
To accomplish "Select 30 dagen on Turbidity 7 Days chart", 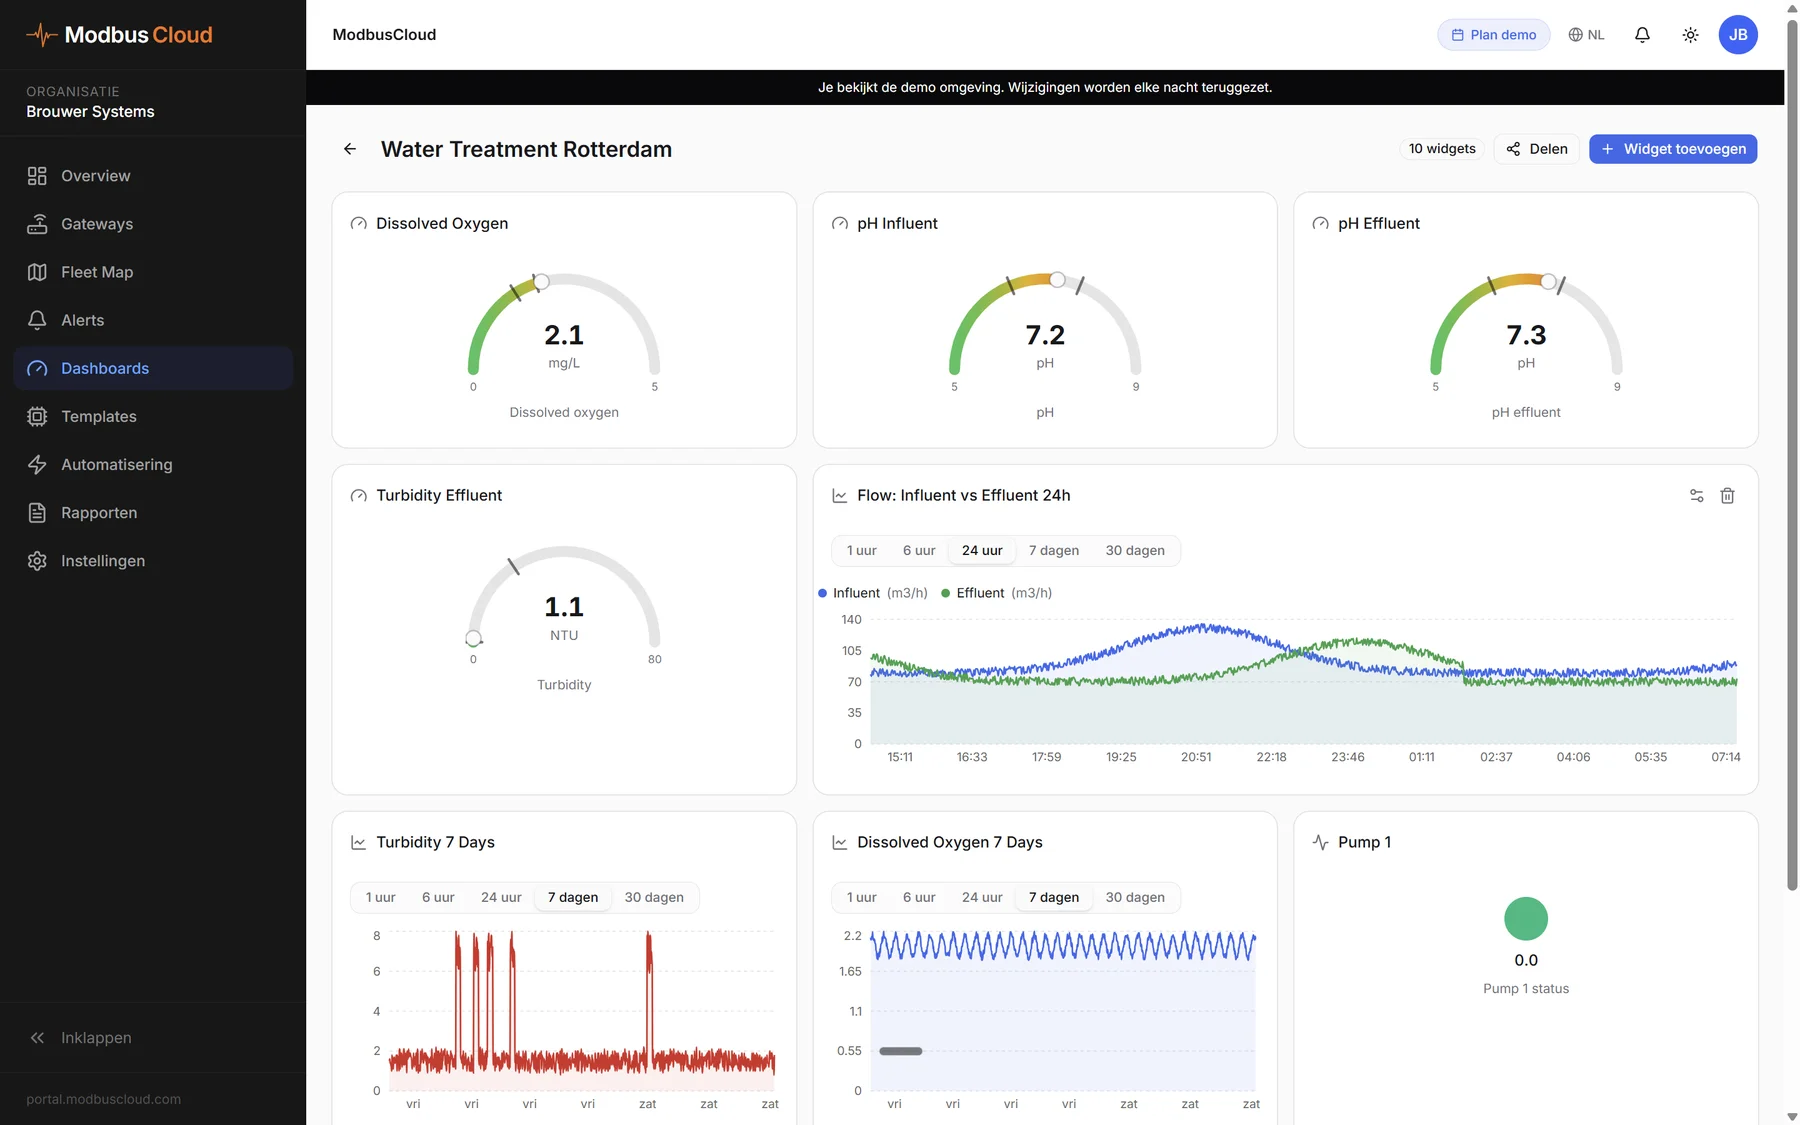I will (654, 898).
